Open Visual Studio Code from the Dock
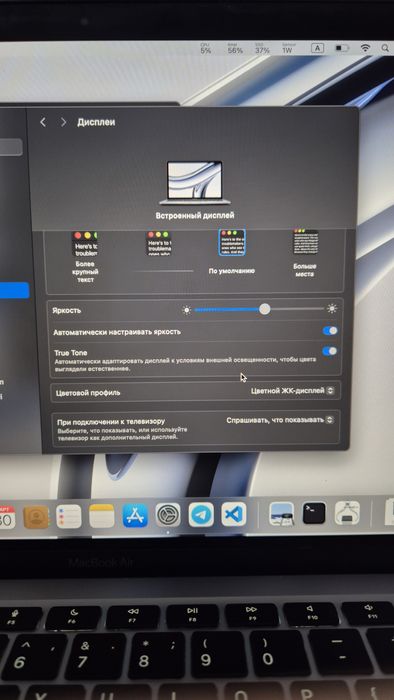394x700 pixels. coord(234,514)
